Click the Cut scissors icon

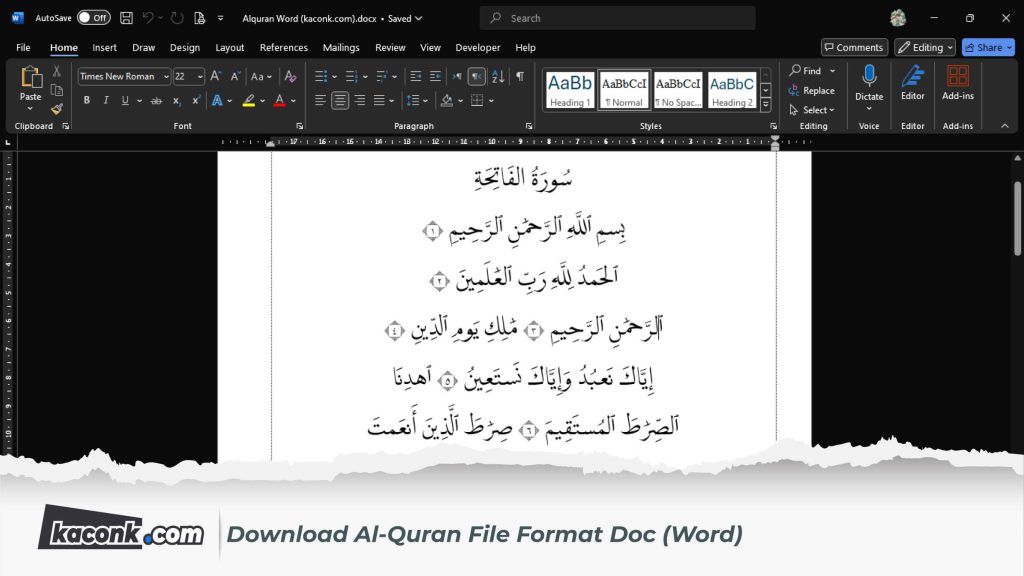(57, 71)
